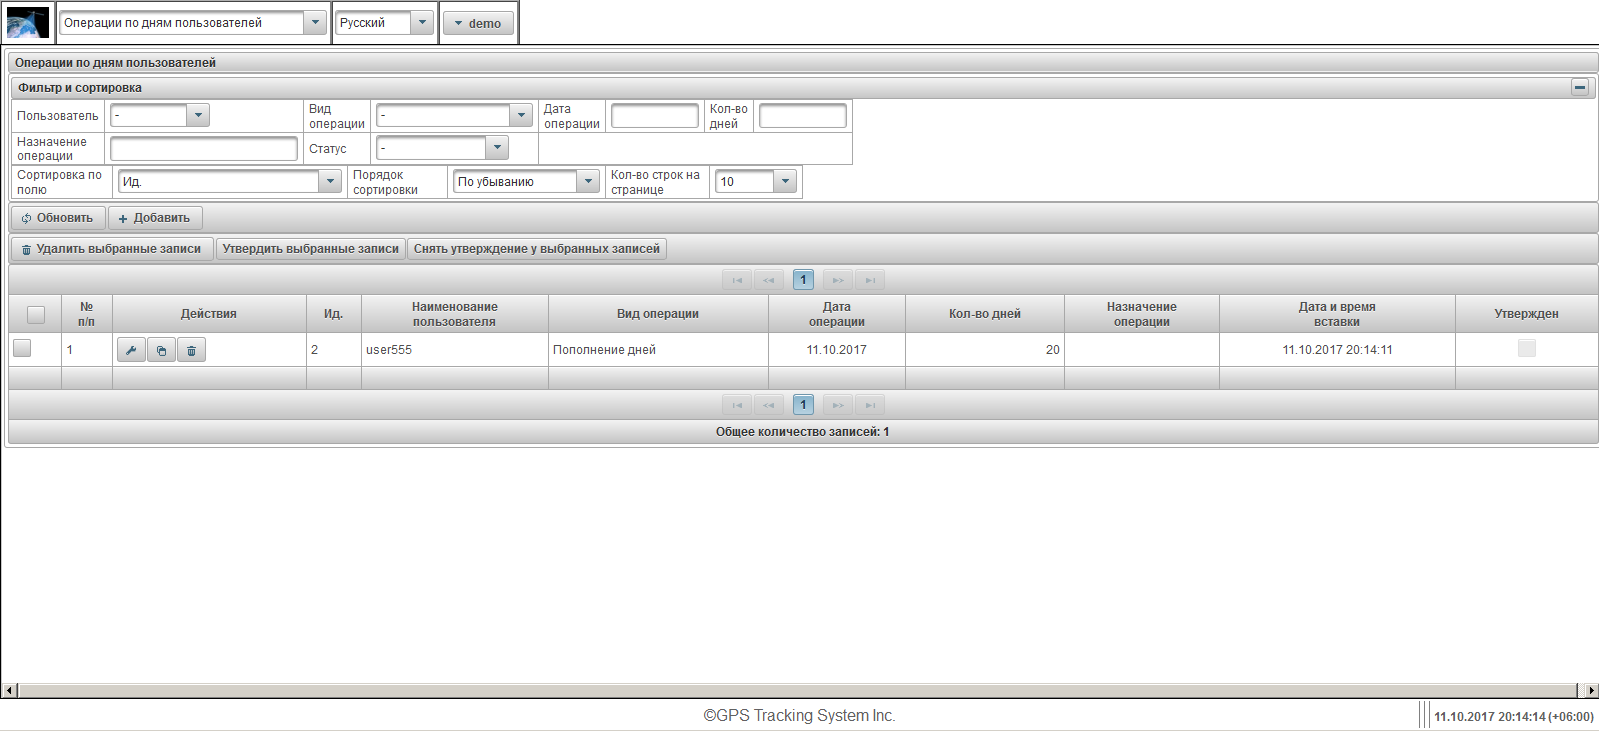Collapse the Filter and sorting panel
Screen dimensions: 1599x732
pos(1580,88)
